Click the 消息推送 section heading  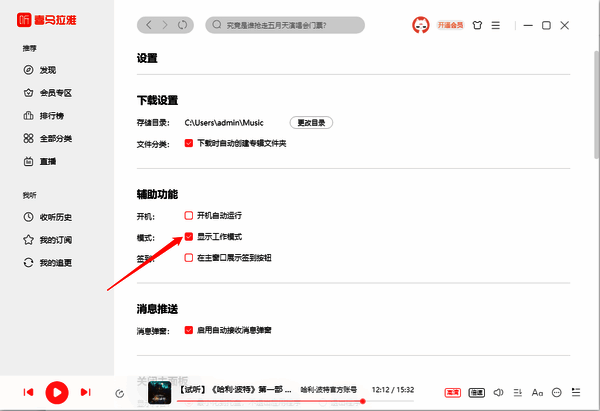pos(157,309)
